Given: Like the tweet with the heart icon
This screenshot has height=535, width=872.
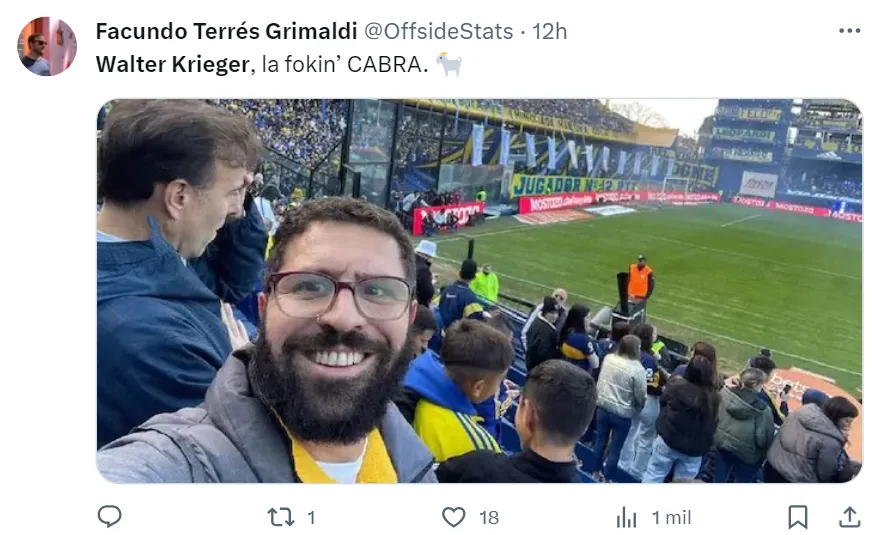Looking at the screenshot, I should click(454, 517).
